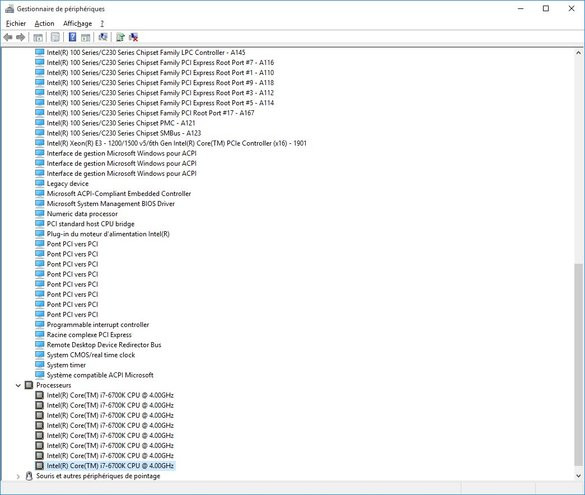585x495 pixels.
Task: Click icon beside Chipset SMBus - A123
Action: (40, 132)
